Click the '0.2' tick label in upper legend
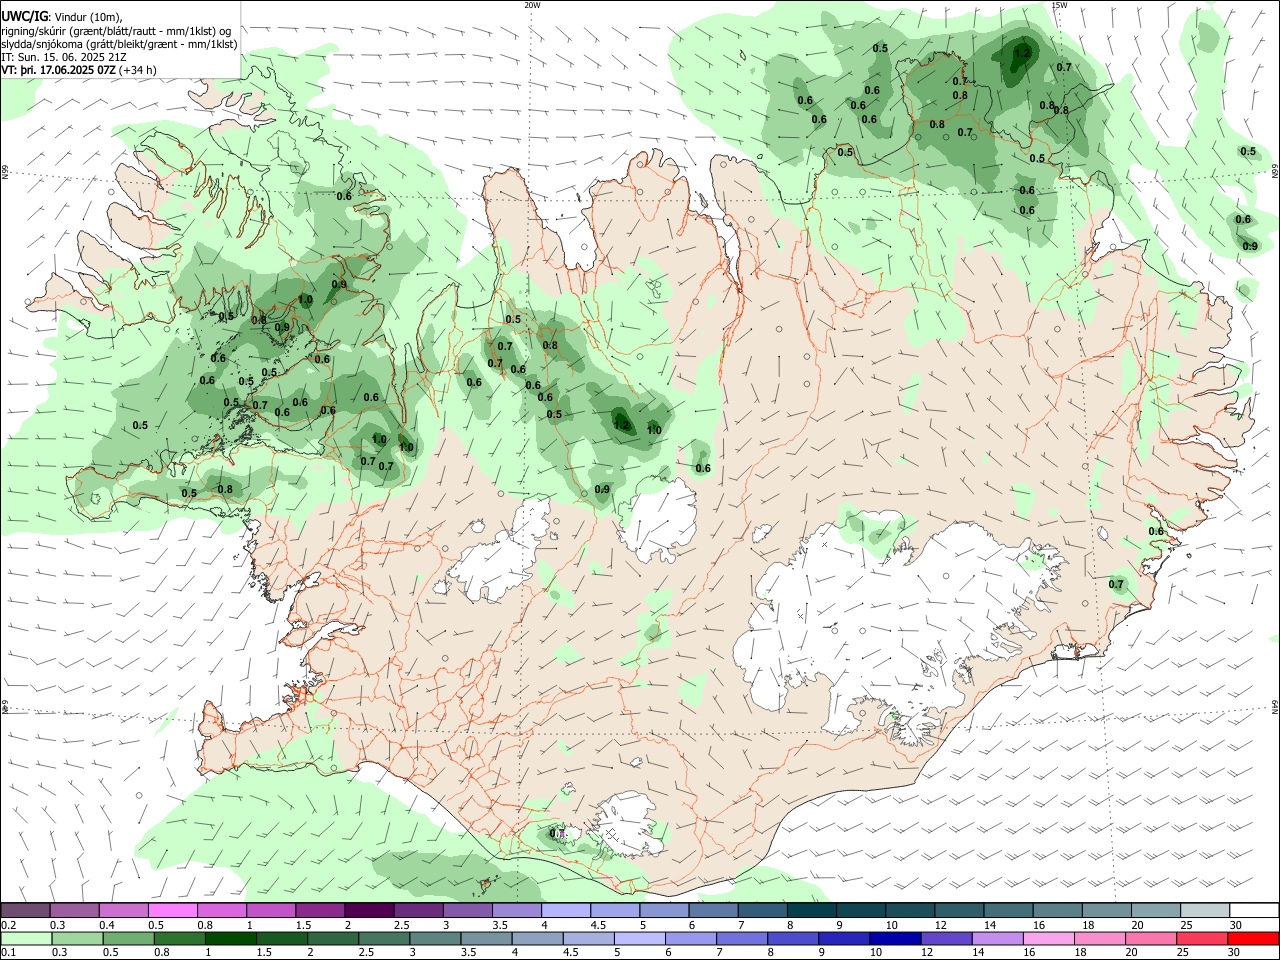The image size is (1280, 960). coord(8,925)
